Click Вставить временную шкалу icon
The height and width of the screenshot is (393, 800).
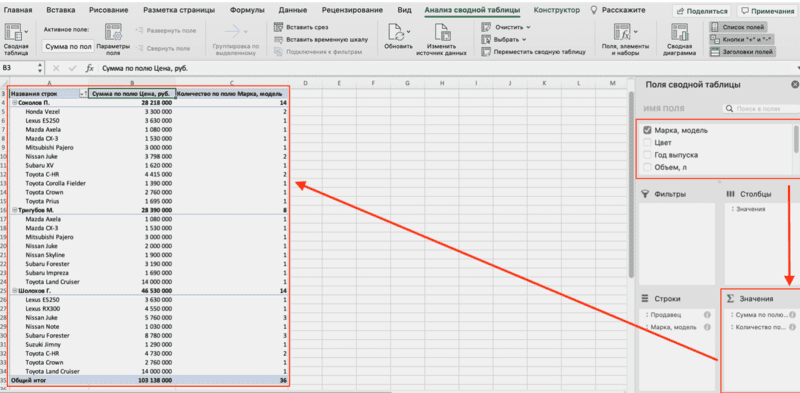(x=278, y=39)
